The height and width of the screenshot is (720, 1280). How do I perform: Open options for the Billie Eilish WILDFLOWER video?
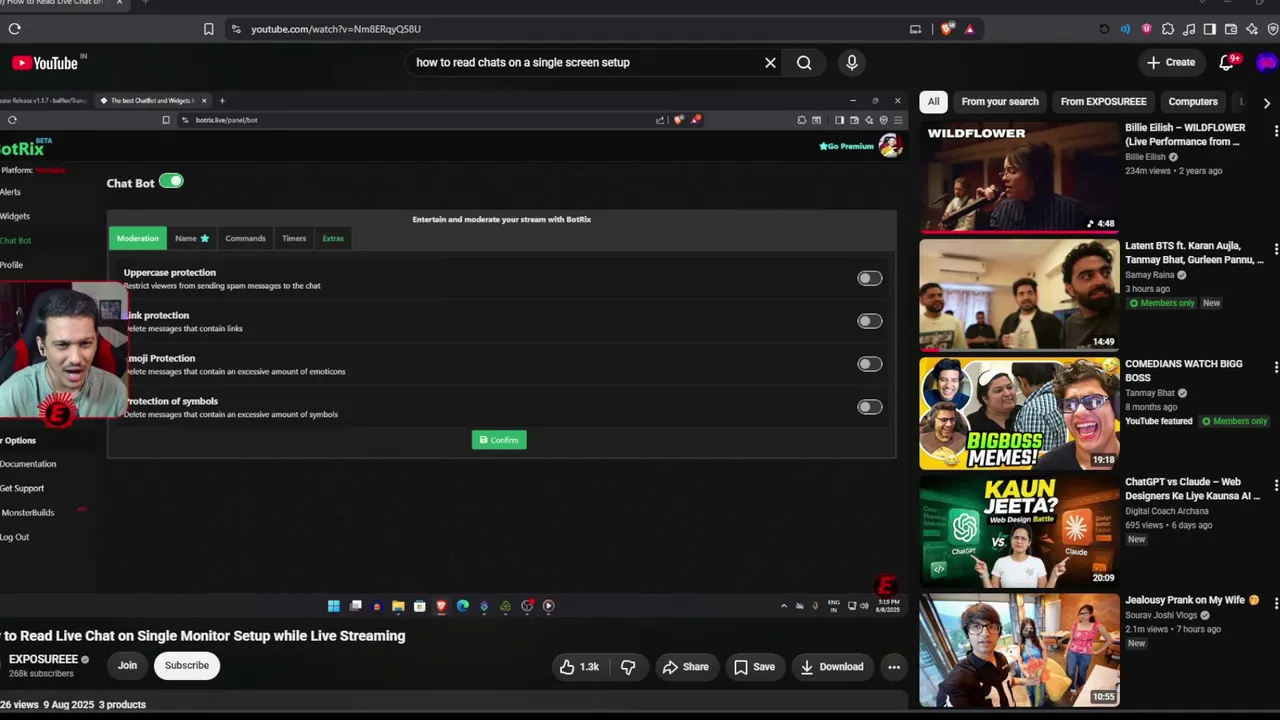coord(1275,132)
